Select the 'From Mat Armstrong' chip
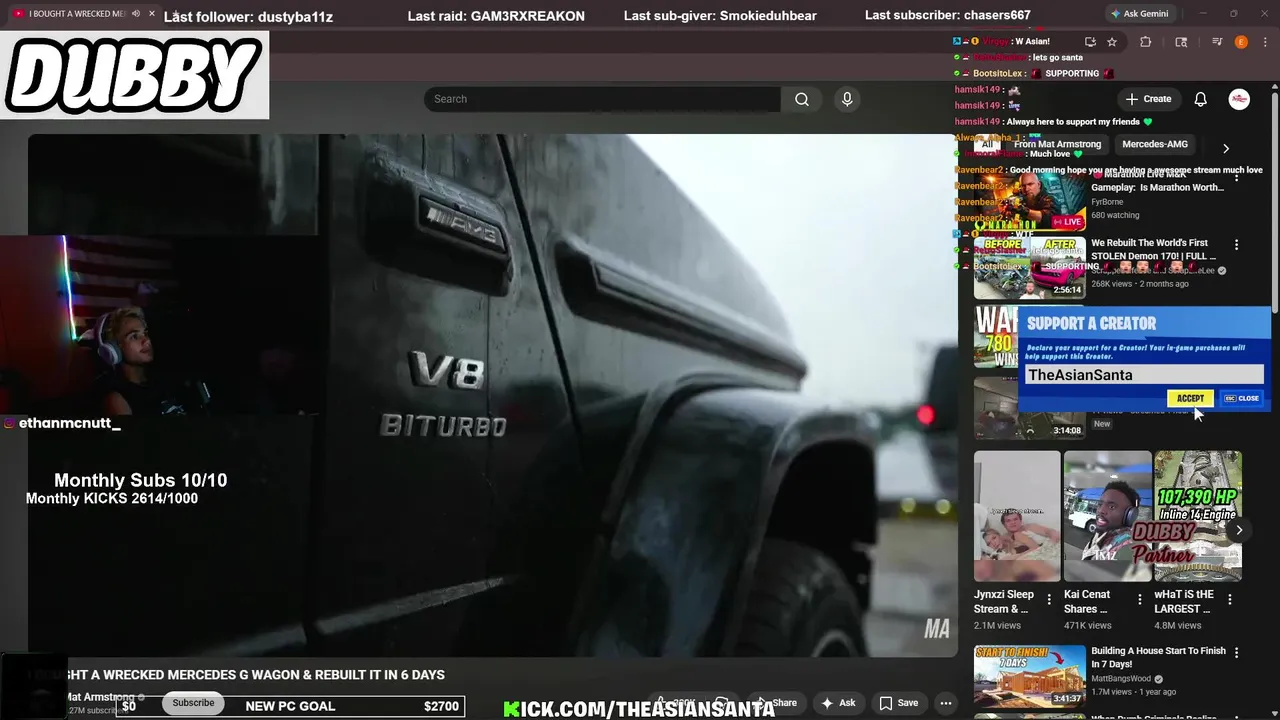Viewport: 1280px width, 720px height. pyautogui.click(x=1057, y=144)
